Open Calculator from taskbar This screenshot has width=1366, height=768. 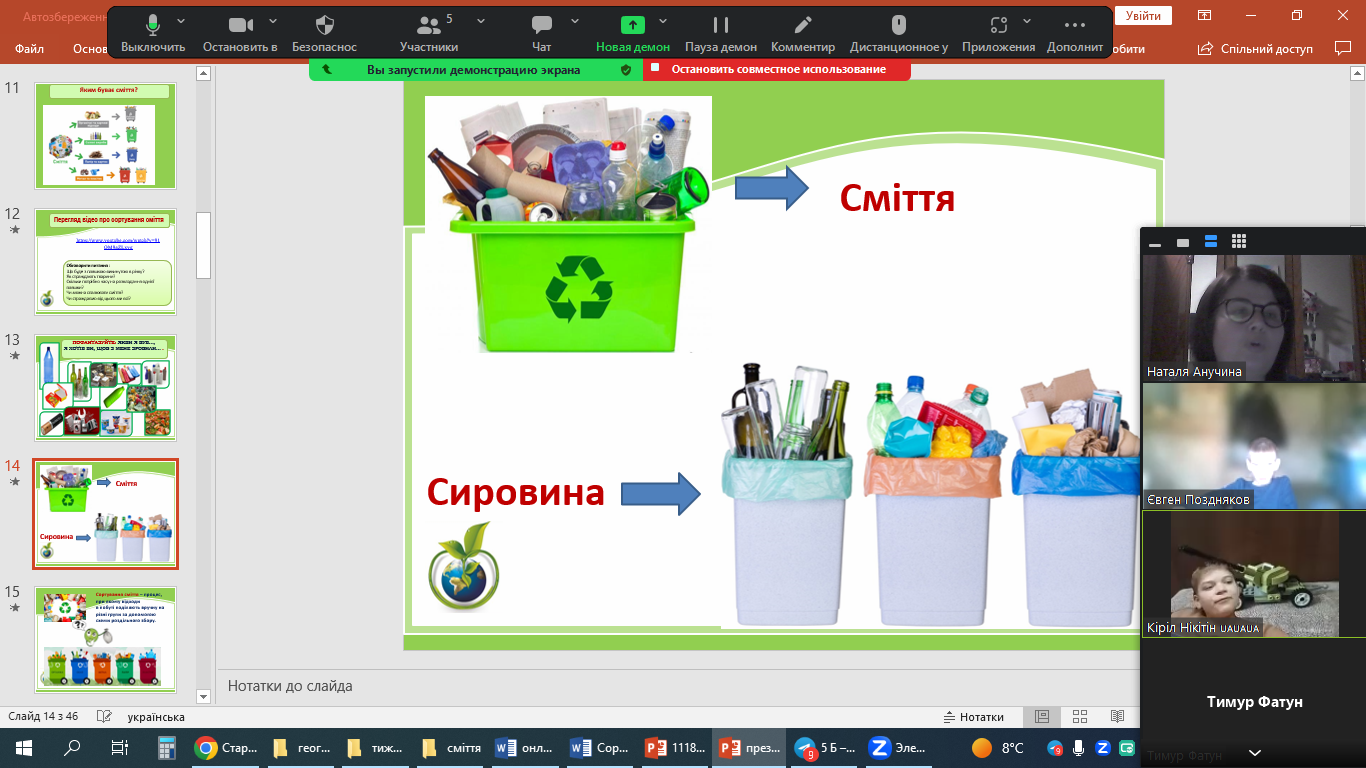[166, 747]
